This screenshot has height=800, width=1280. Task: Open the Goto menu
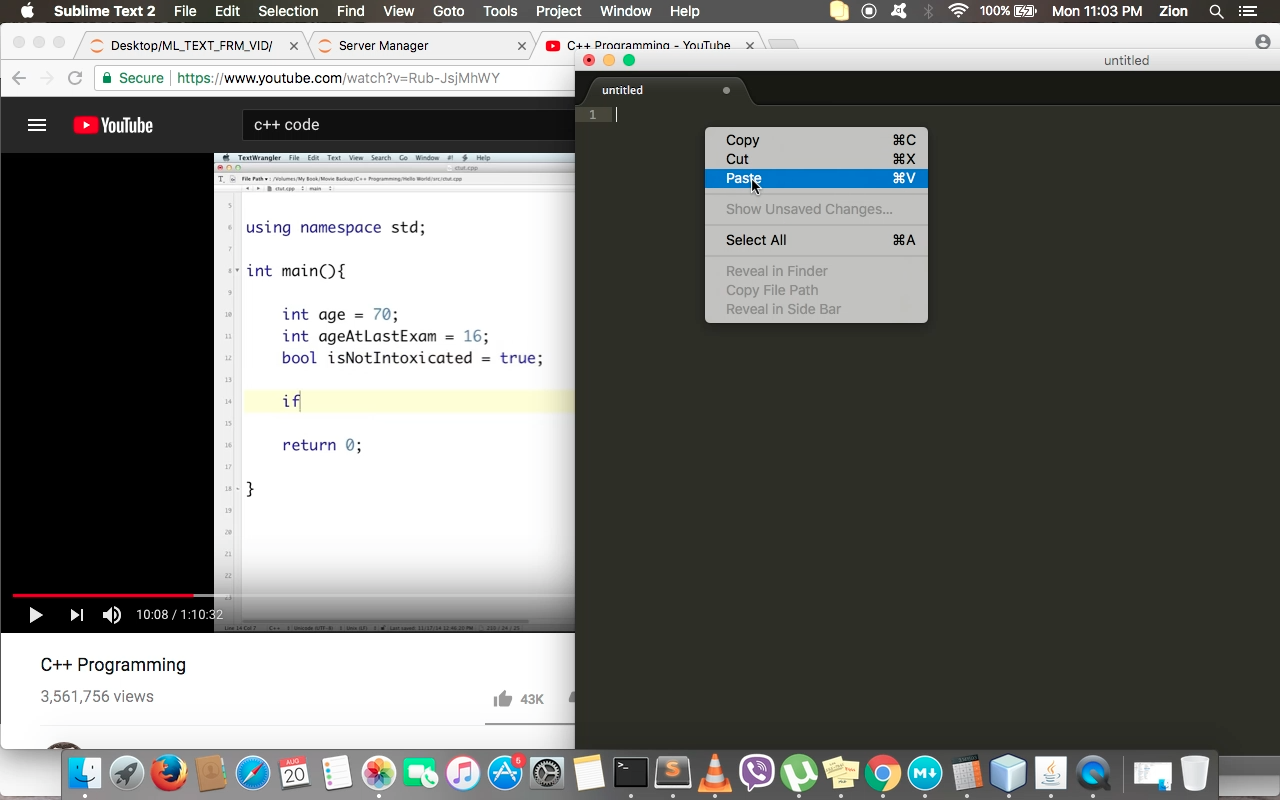click(448, 12)
